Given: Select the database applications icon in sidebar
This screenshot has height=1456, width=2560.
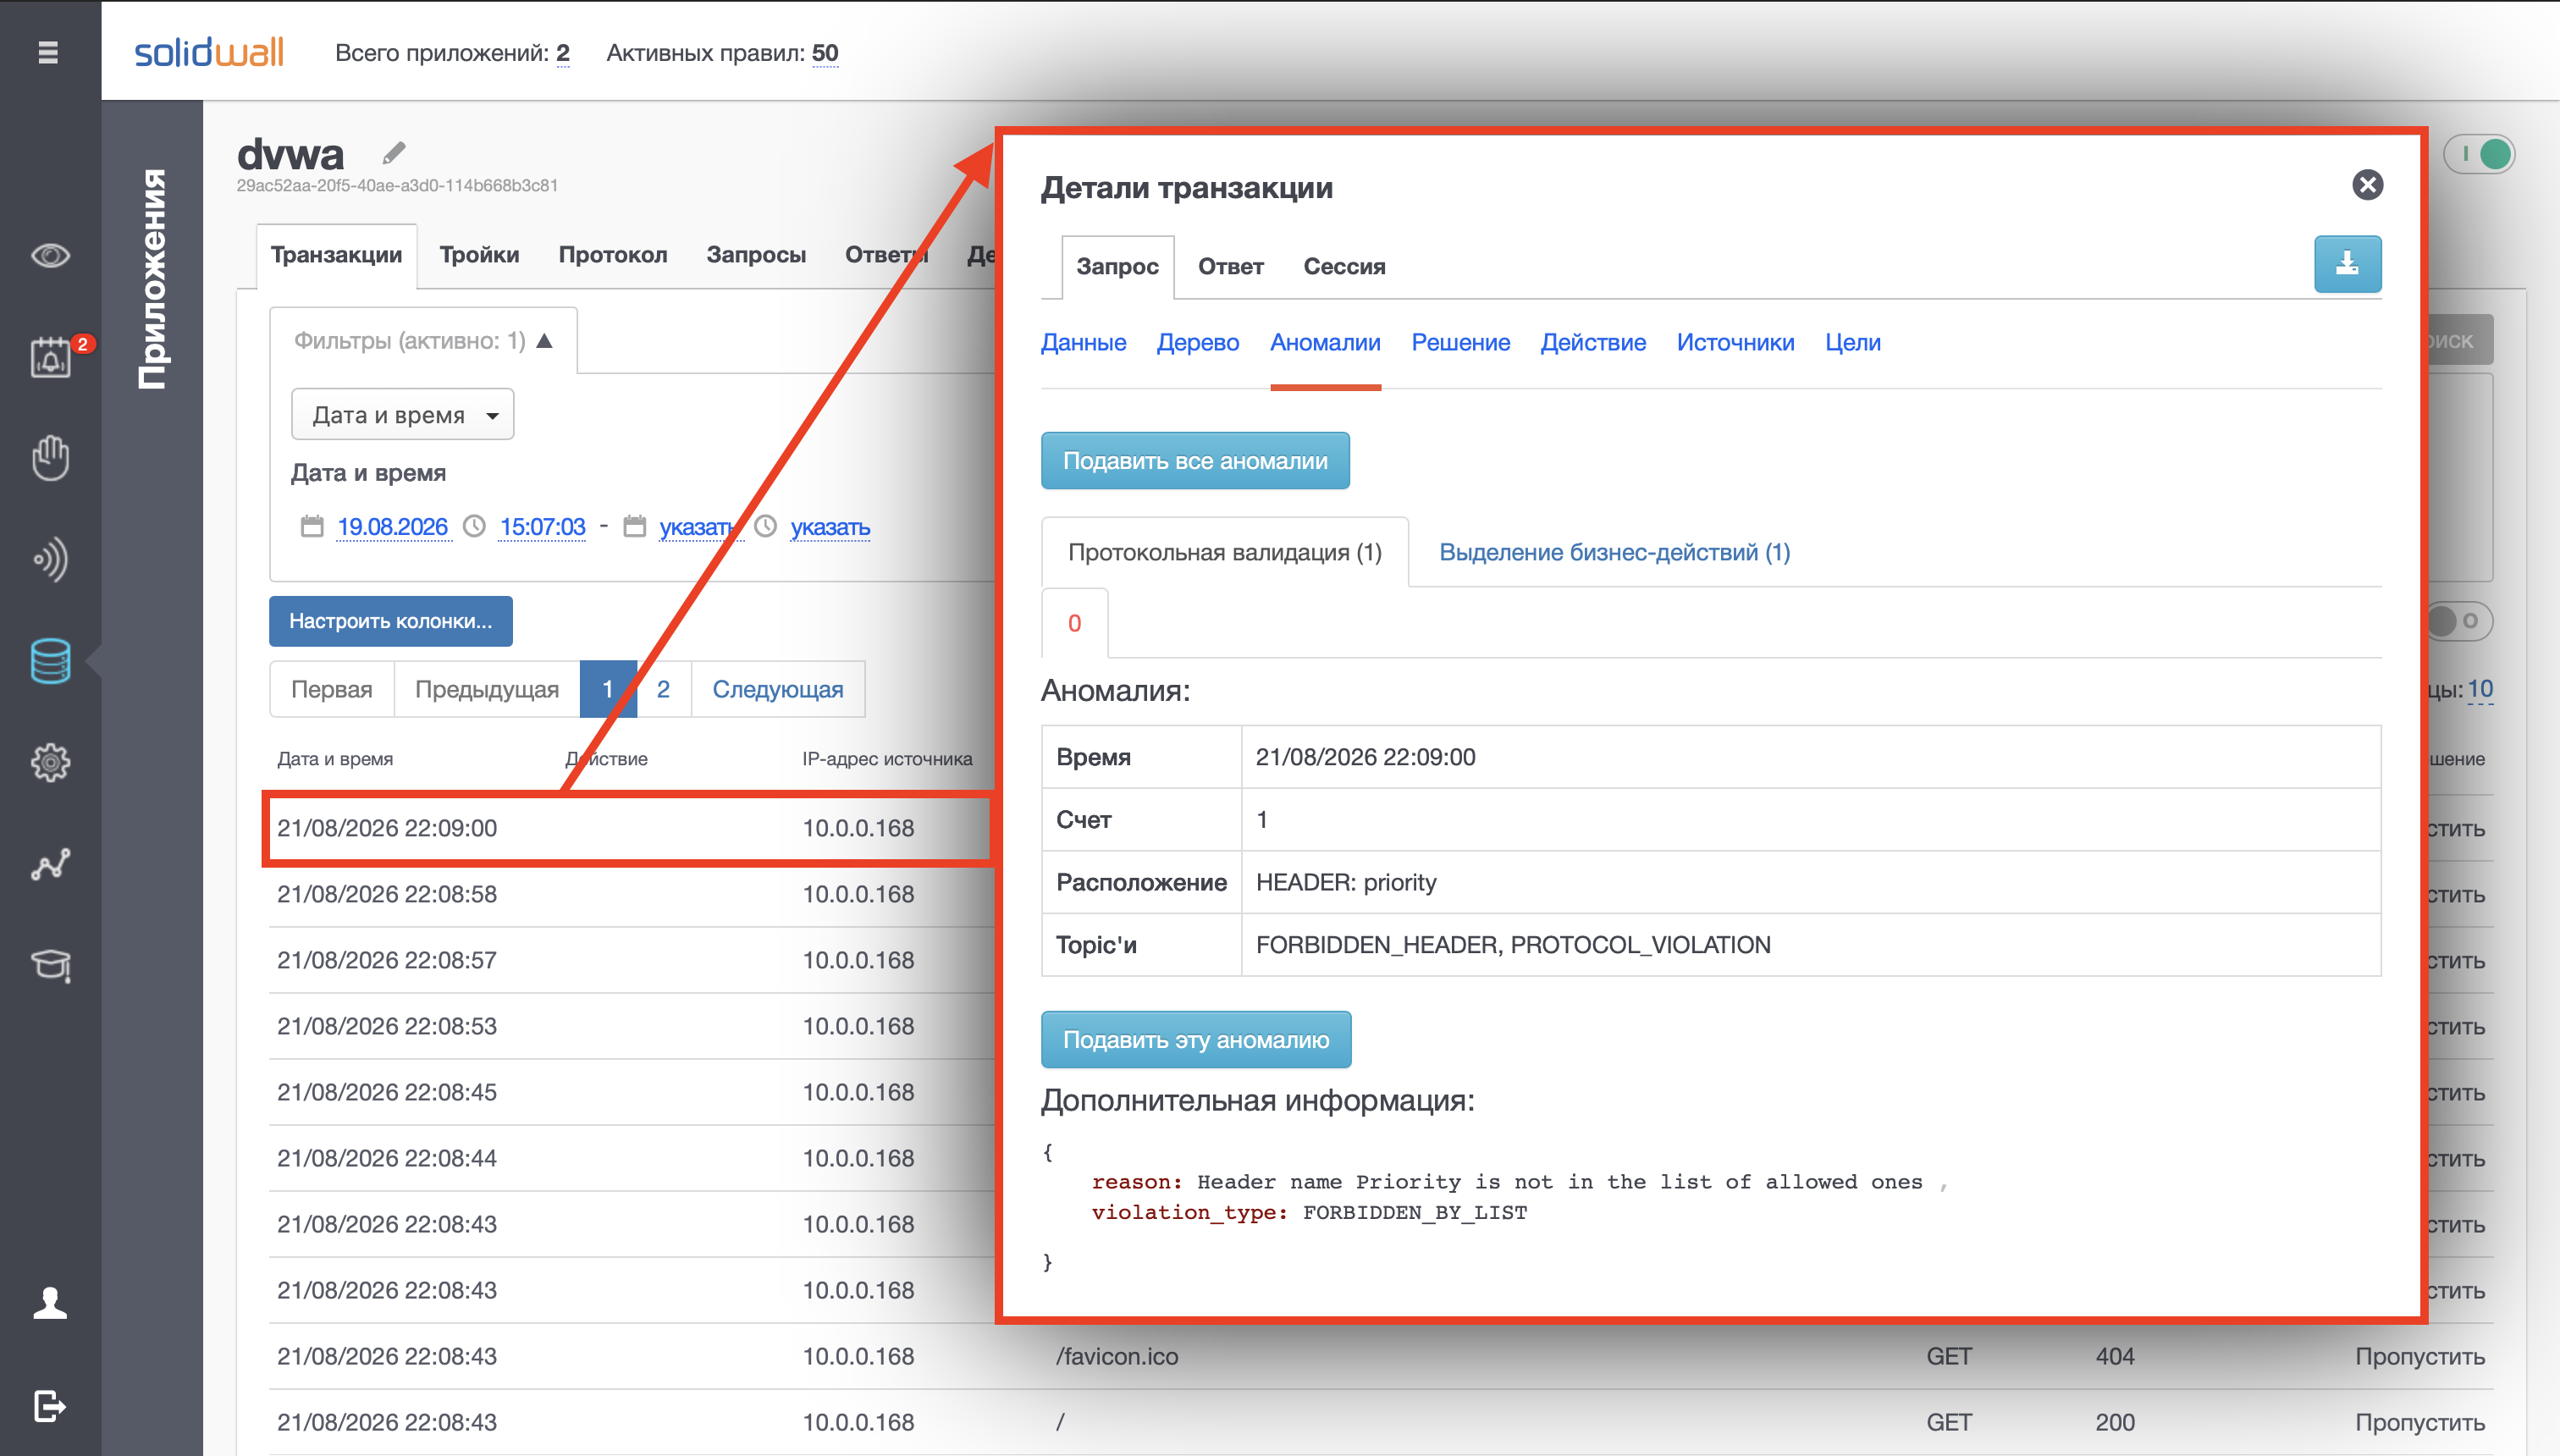Looking at the screenshot, I should point(50,661).
